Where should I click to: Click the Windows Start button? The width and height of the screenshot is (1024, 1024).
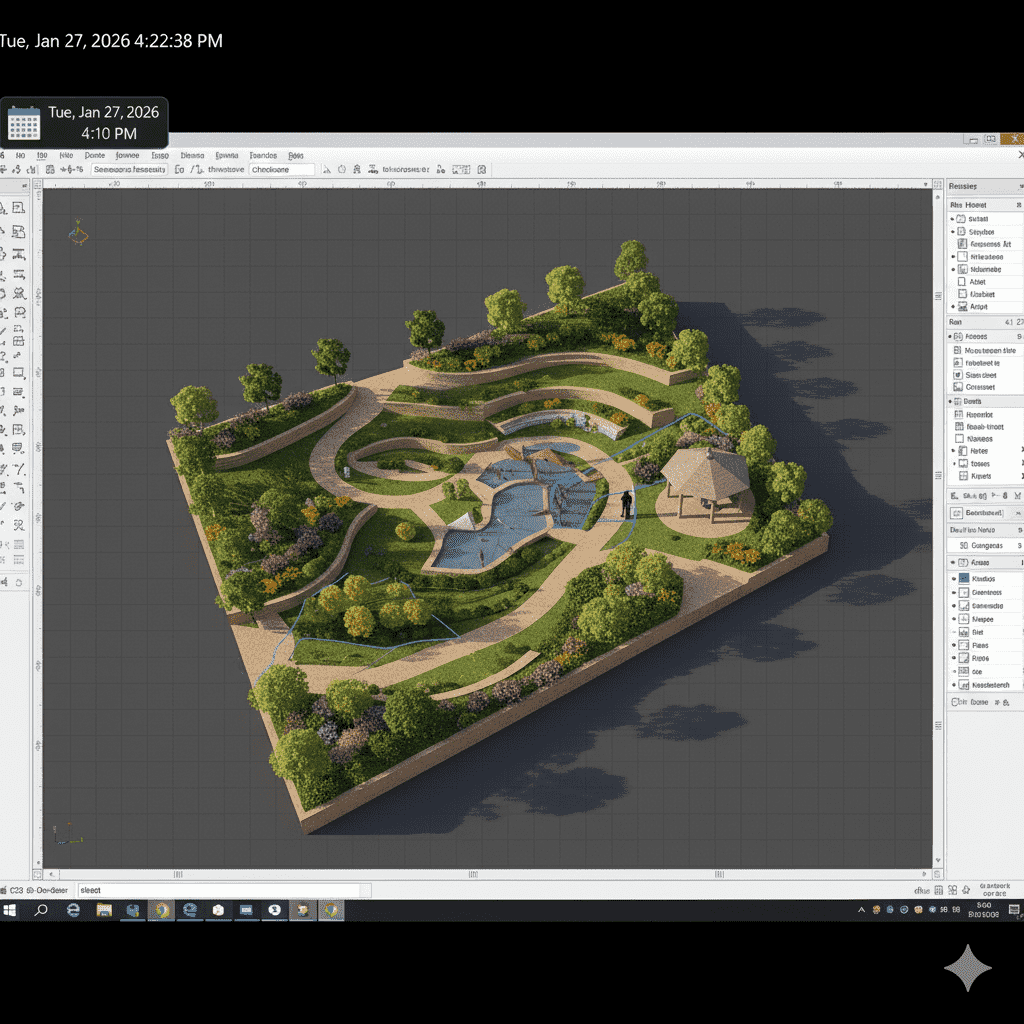click(x=11, y=910)
